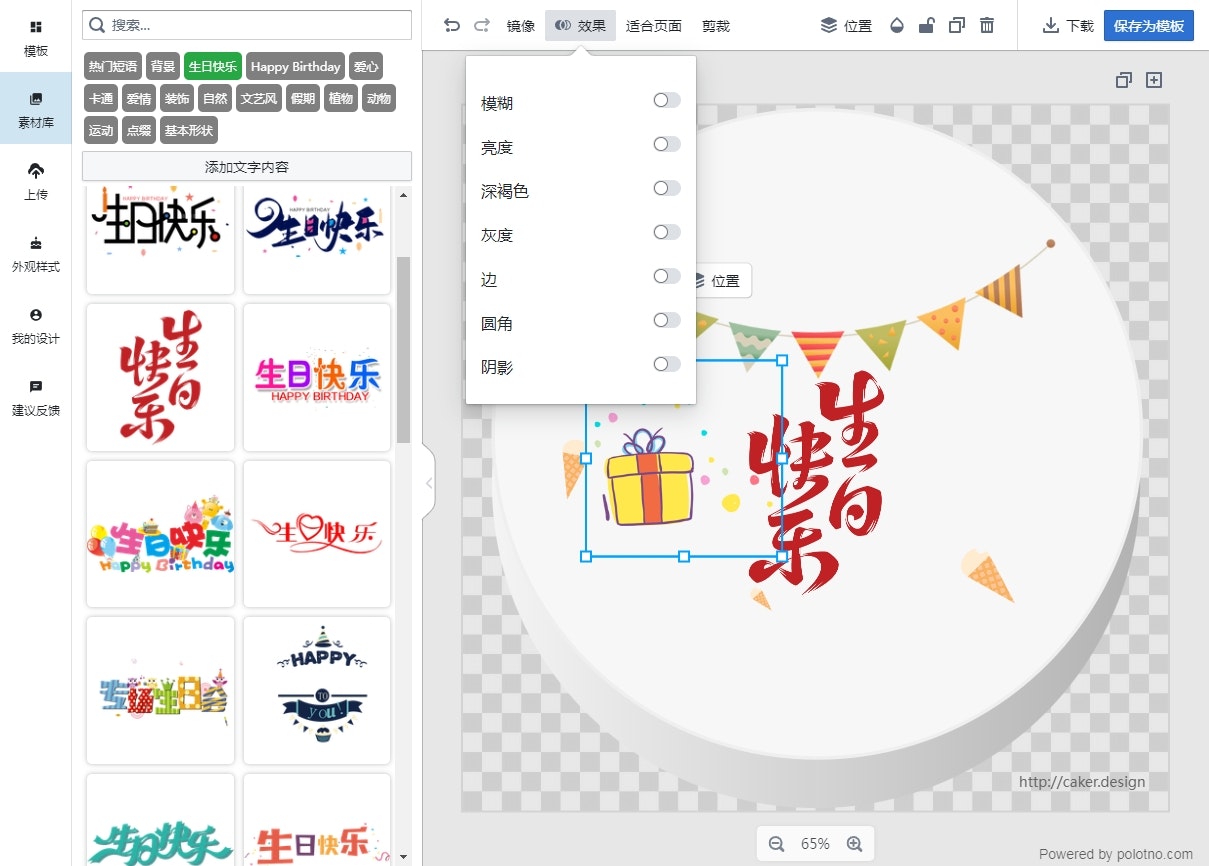Click the cartoon 生日快乐 Happy Birthday thumbnail
The height and width of the screenshot is (866, 1209).
coord(160,534)
